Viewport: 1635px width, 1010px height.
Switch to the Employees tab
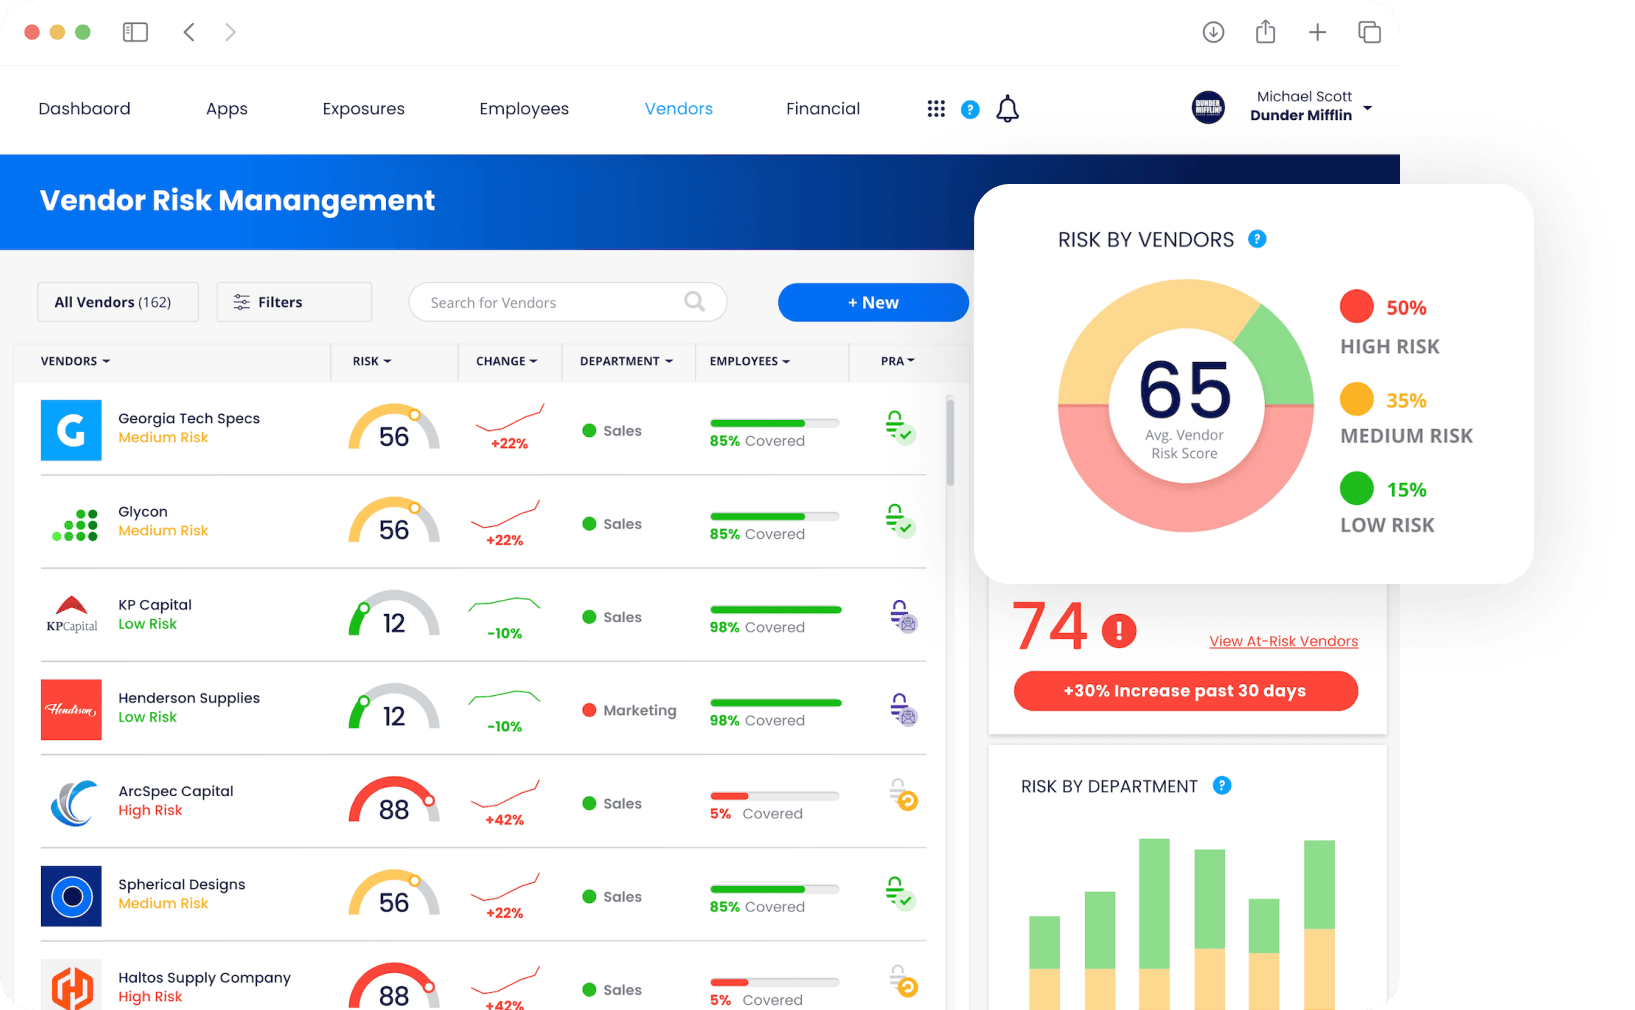[523, 109]
